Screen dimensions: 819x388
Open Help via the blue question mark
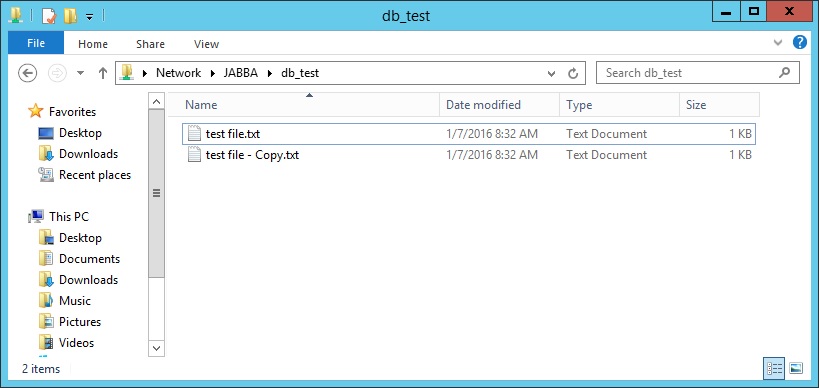coord(800,42)
